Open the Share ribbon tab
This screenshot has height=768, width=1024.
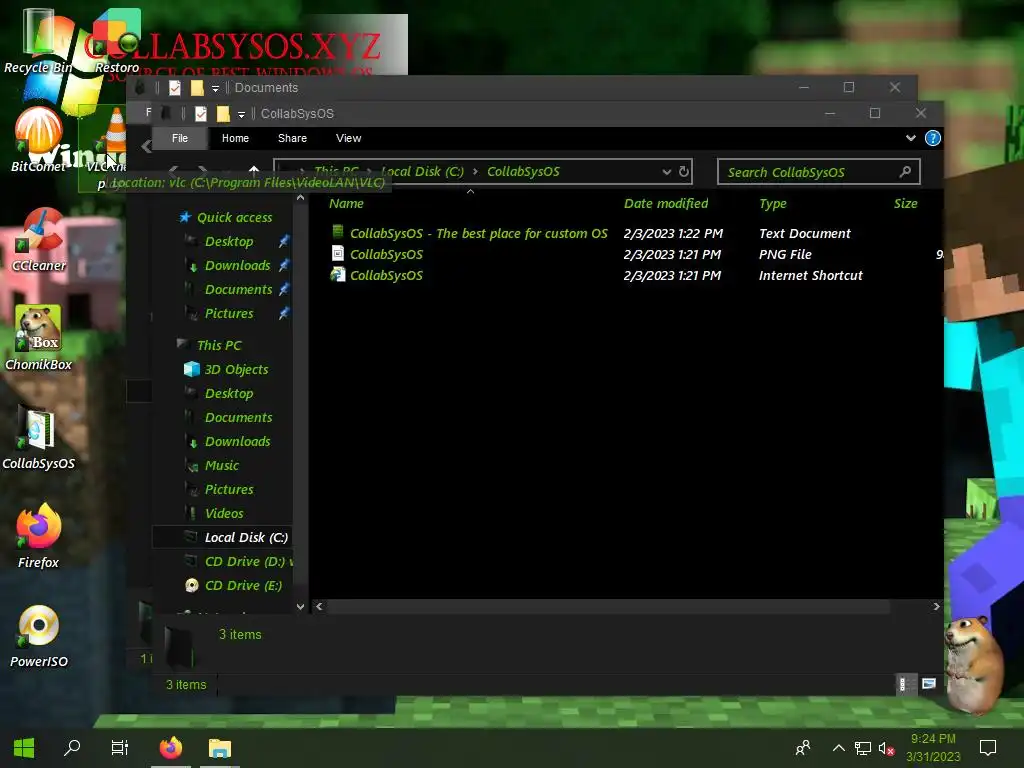point(292,138)
